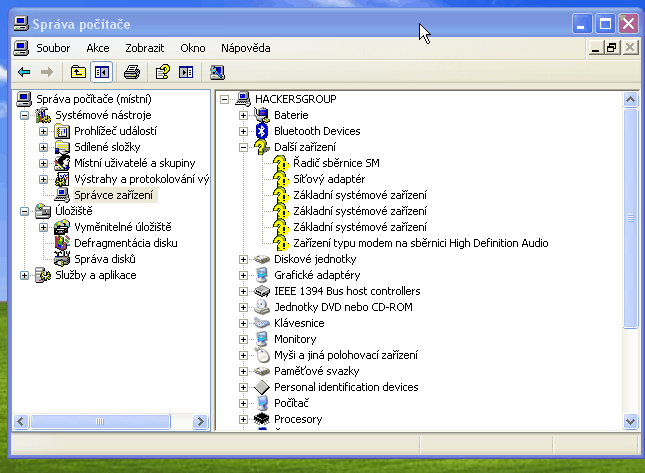This screenshot has height=473, width=645.
Task: Collapse the Systémové nástroje tree node
Action: (25, 115)
